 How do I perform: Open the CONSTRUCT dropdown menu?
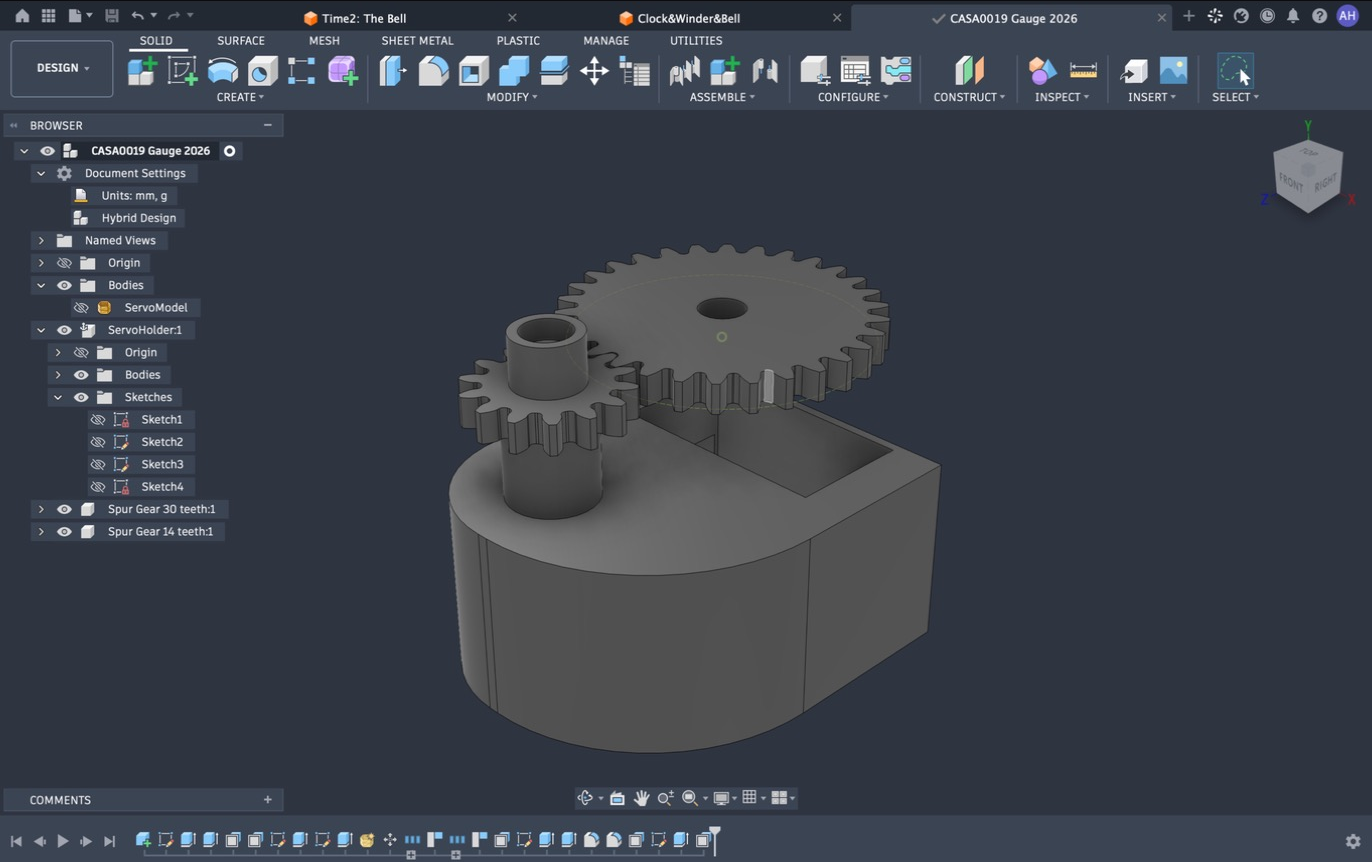point(969,97)
